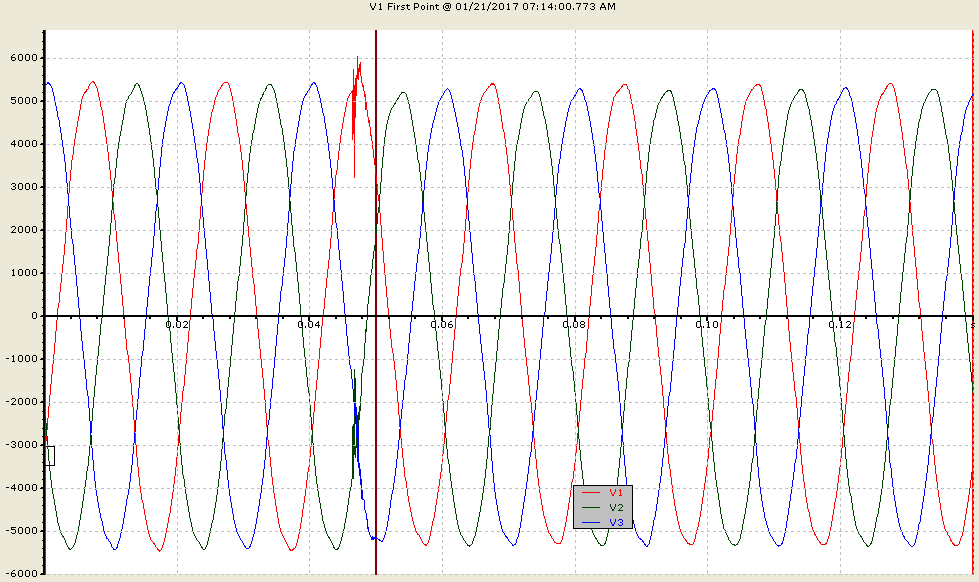979x582 pixels.
Task: Click the 0.02 time axis label
Action: click(177, 325)
